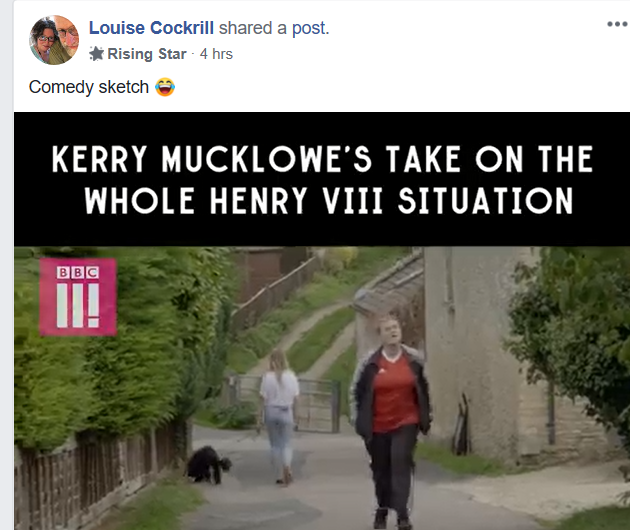The width and height of the screenshot is (630, 530).
Task: Open the three-dots post options menu
Action: [618, 24]
